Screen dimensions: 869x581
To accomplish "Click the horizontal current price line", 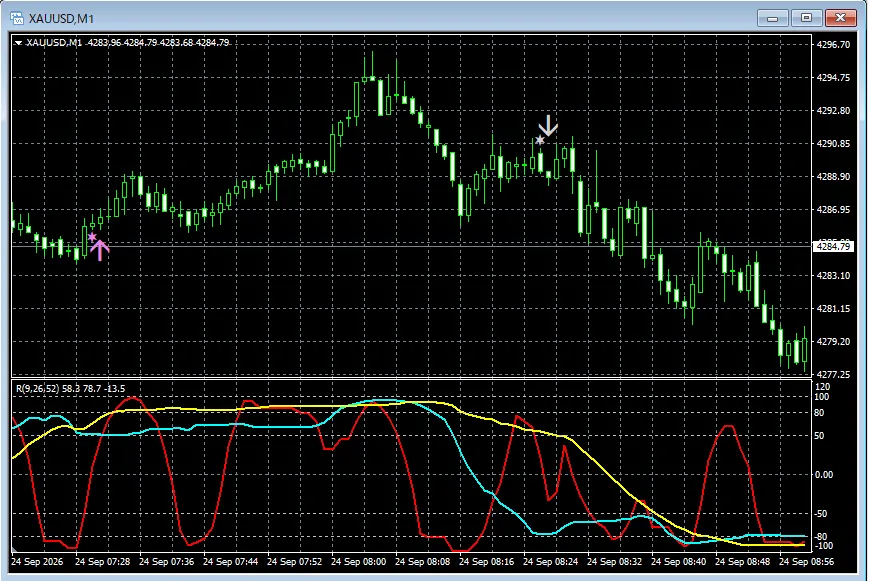I will click(411, 245).
